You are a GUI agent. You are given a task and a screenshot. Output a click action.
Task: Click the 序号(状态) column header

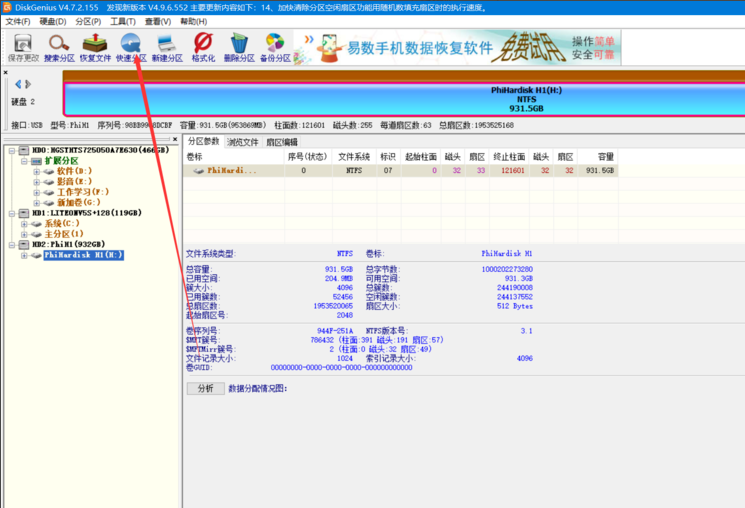(308, 157)
